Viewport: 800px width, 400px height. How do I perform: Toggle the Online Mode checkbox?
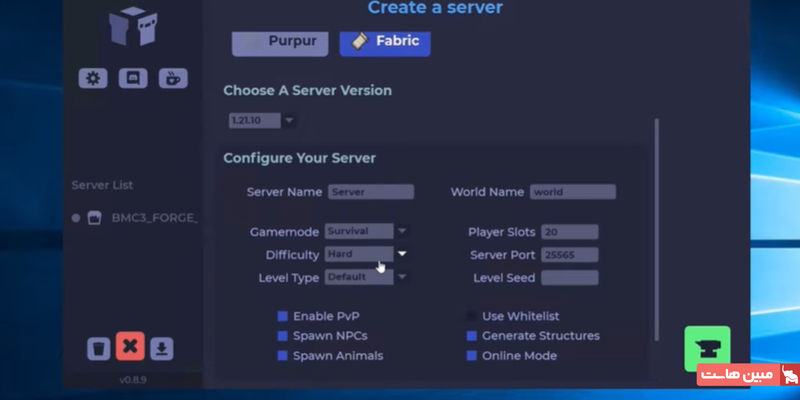click(472, 356)
